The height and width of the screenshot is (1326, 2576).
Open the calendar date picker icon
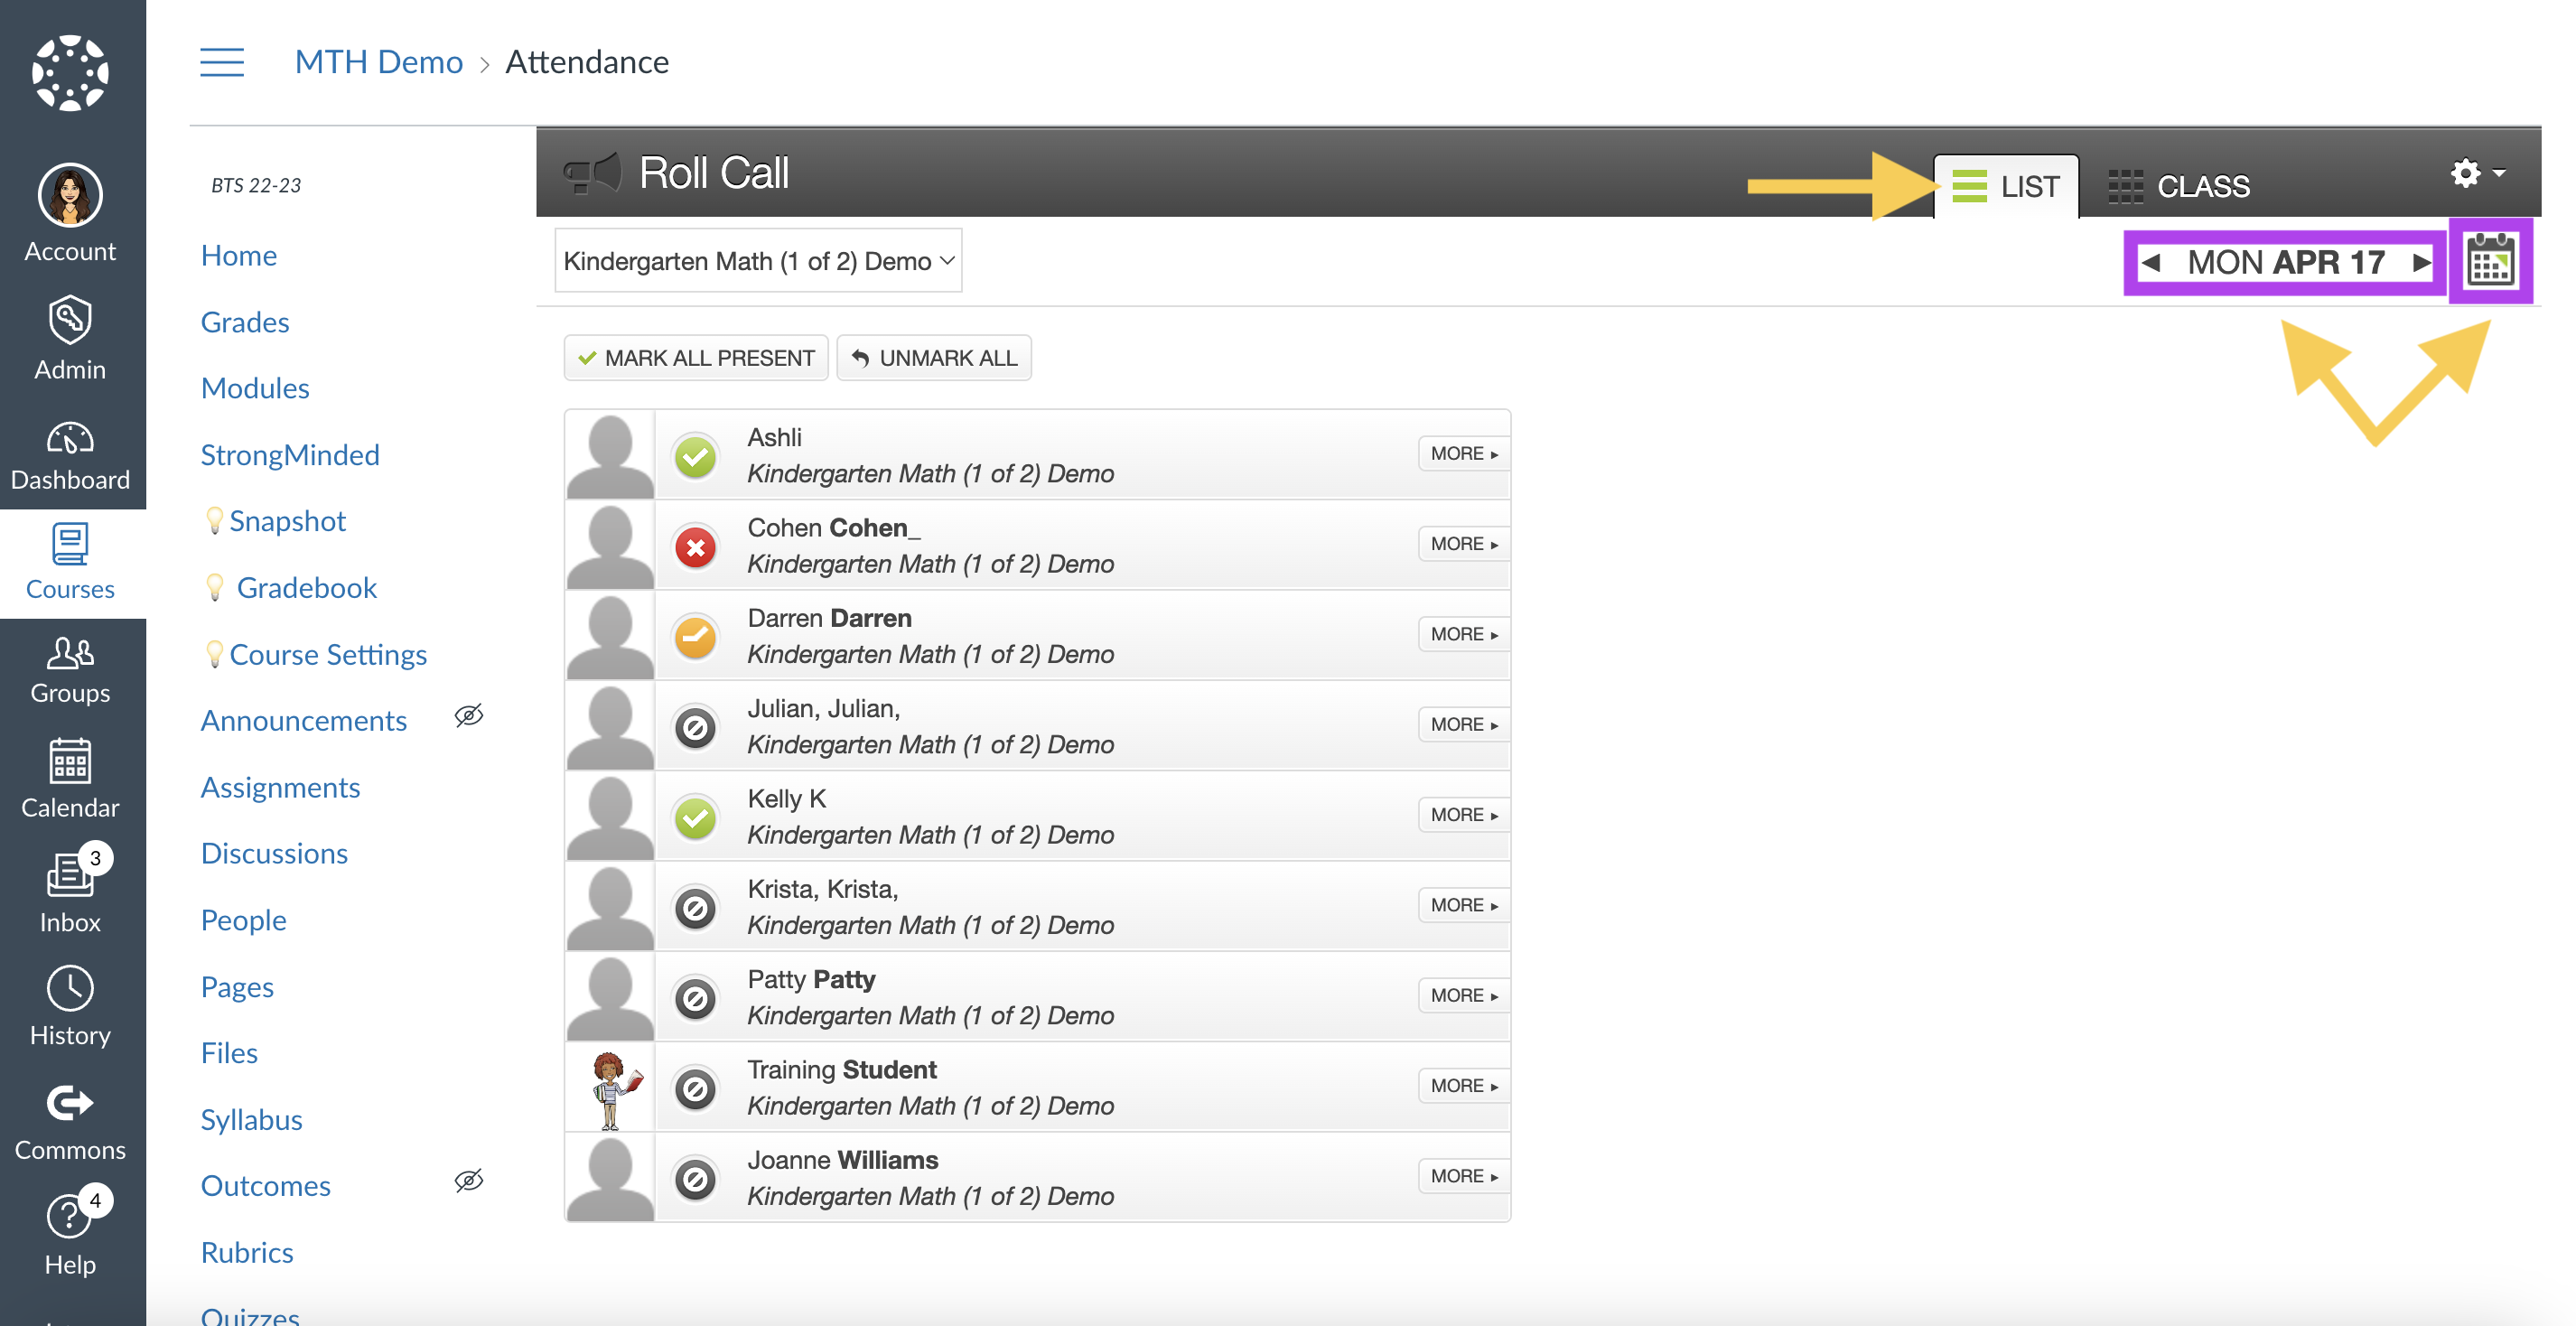click(2490, 262)
